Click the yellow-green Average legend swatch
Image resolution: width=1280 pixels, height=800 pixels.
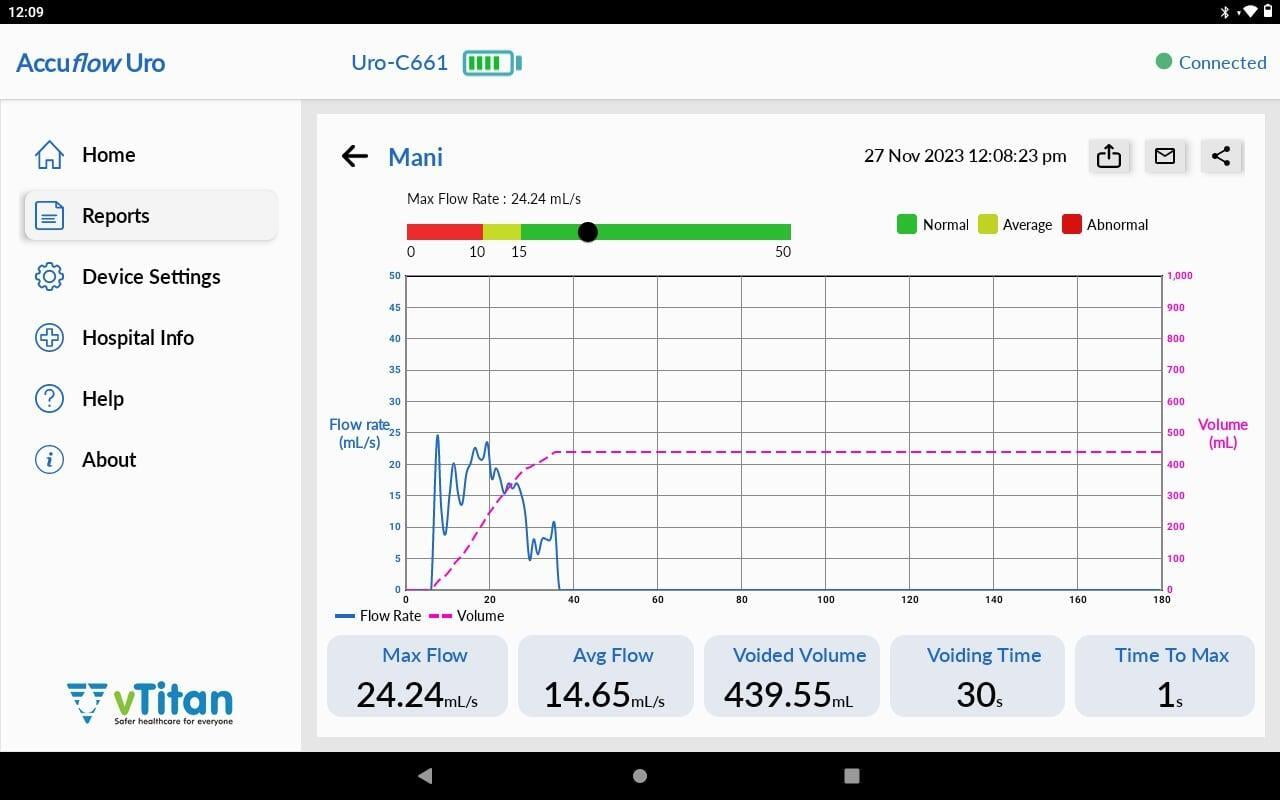coord(987,224)
